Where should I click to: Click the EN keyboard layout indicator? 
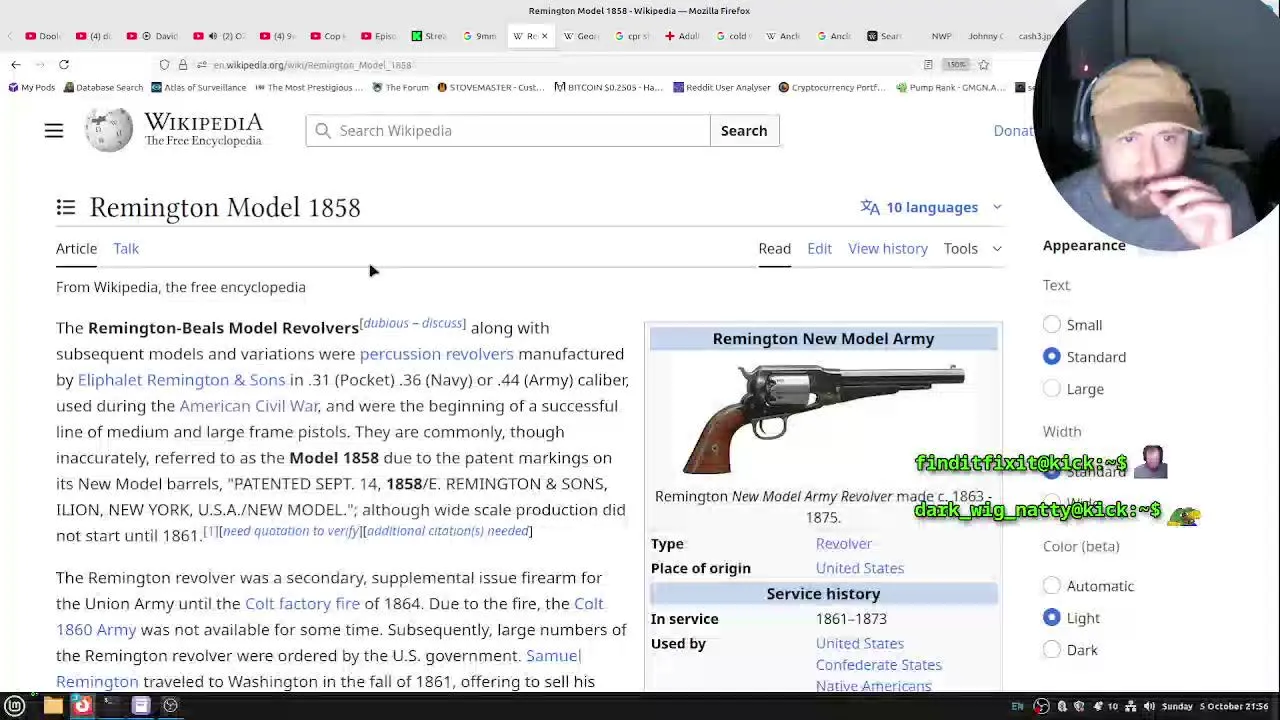click(x=1017, y=706)
